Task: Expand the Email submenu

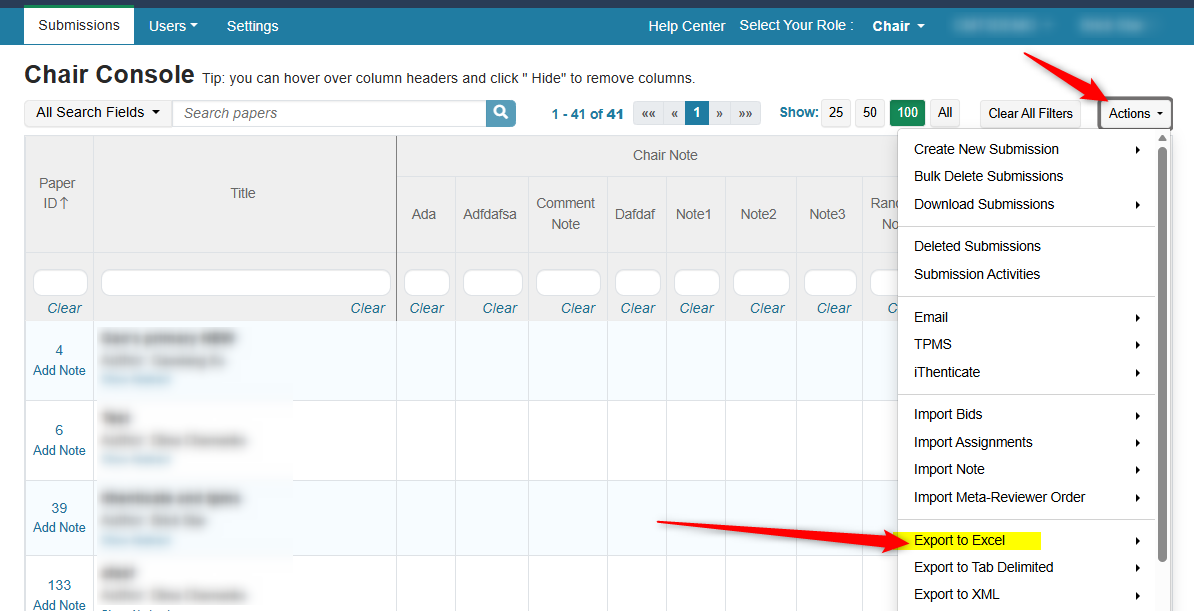Action: coord(1027,317)
